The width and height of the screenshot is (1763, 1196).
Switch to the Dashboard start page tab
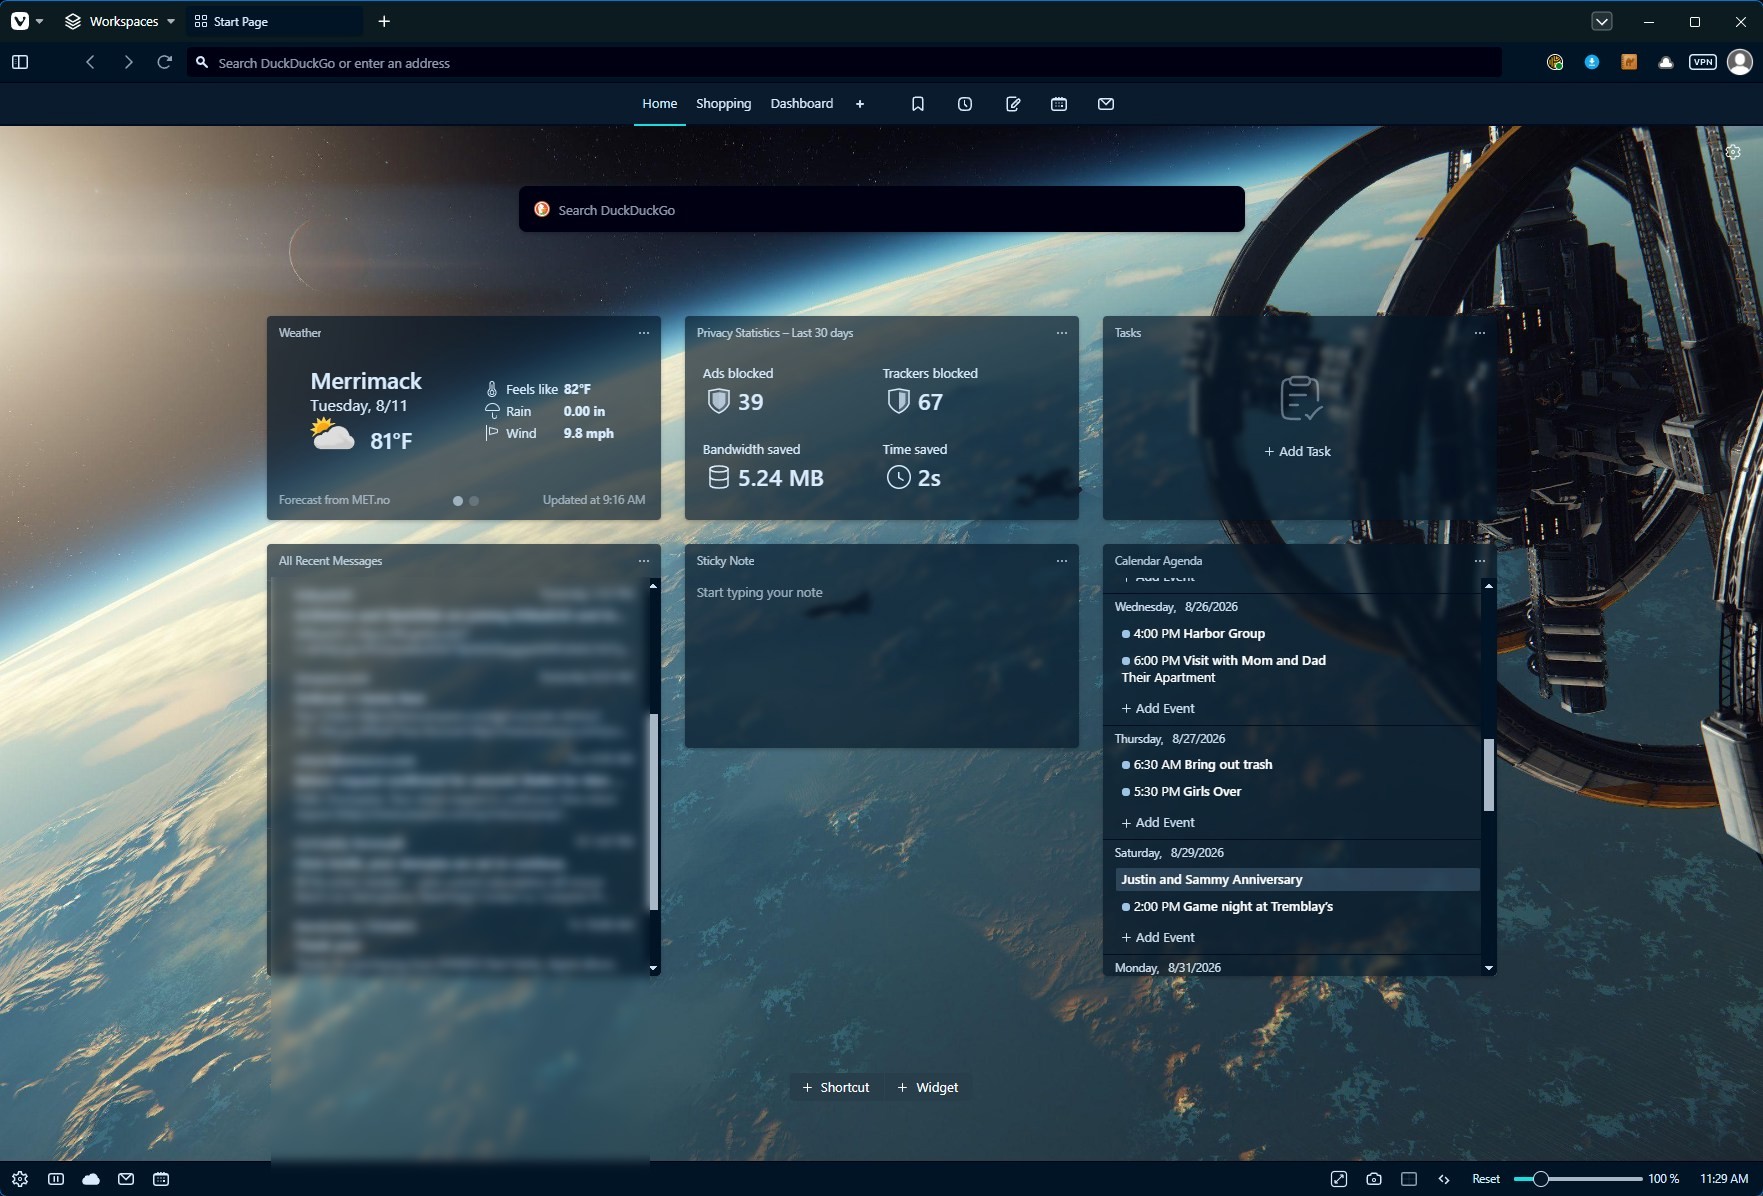tap(802, 104)
